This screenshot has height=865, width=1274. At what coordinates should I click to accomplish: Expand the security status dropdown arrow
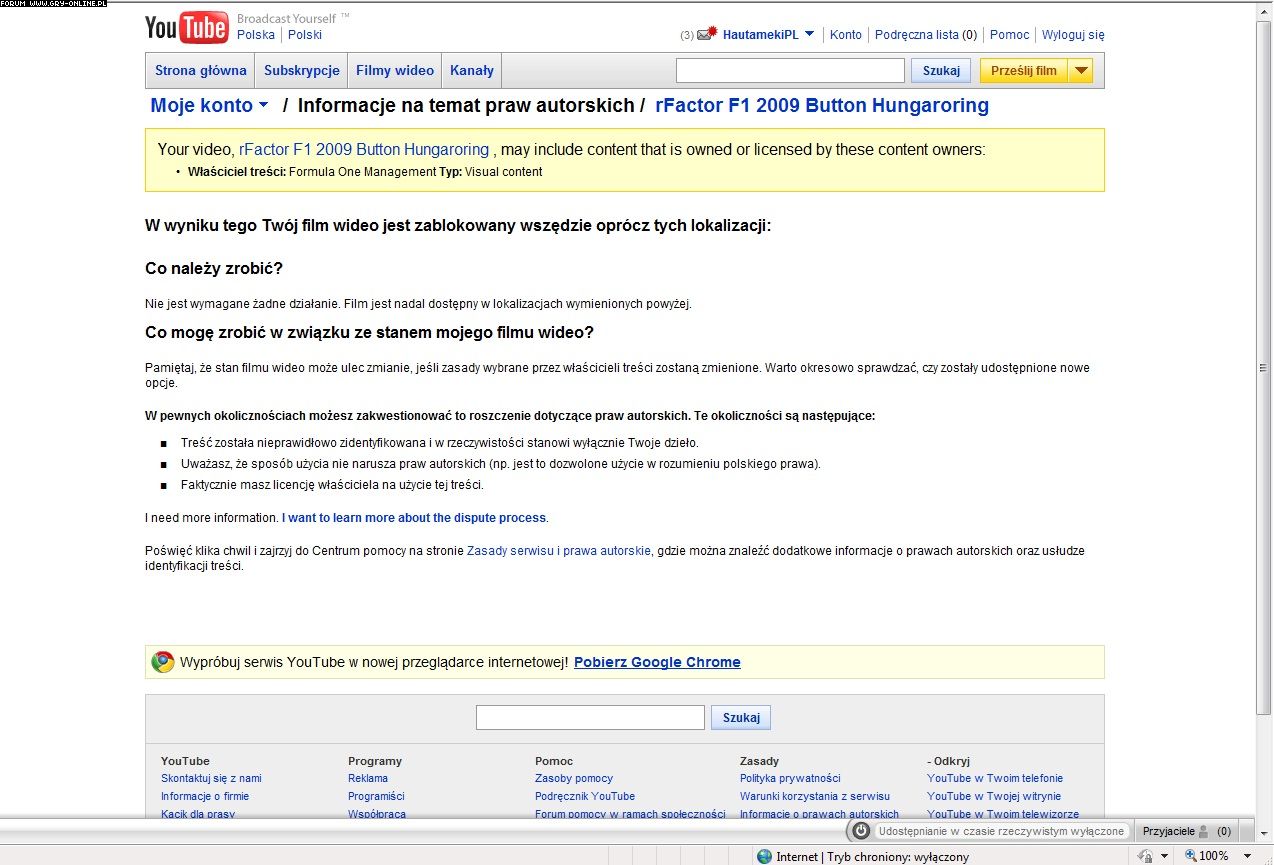[1164, 857]
